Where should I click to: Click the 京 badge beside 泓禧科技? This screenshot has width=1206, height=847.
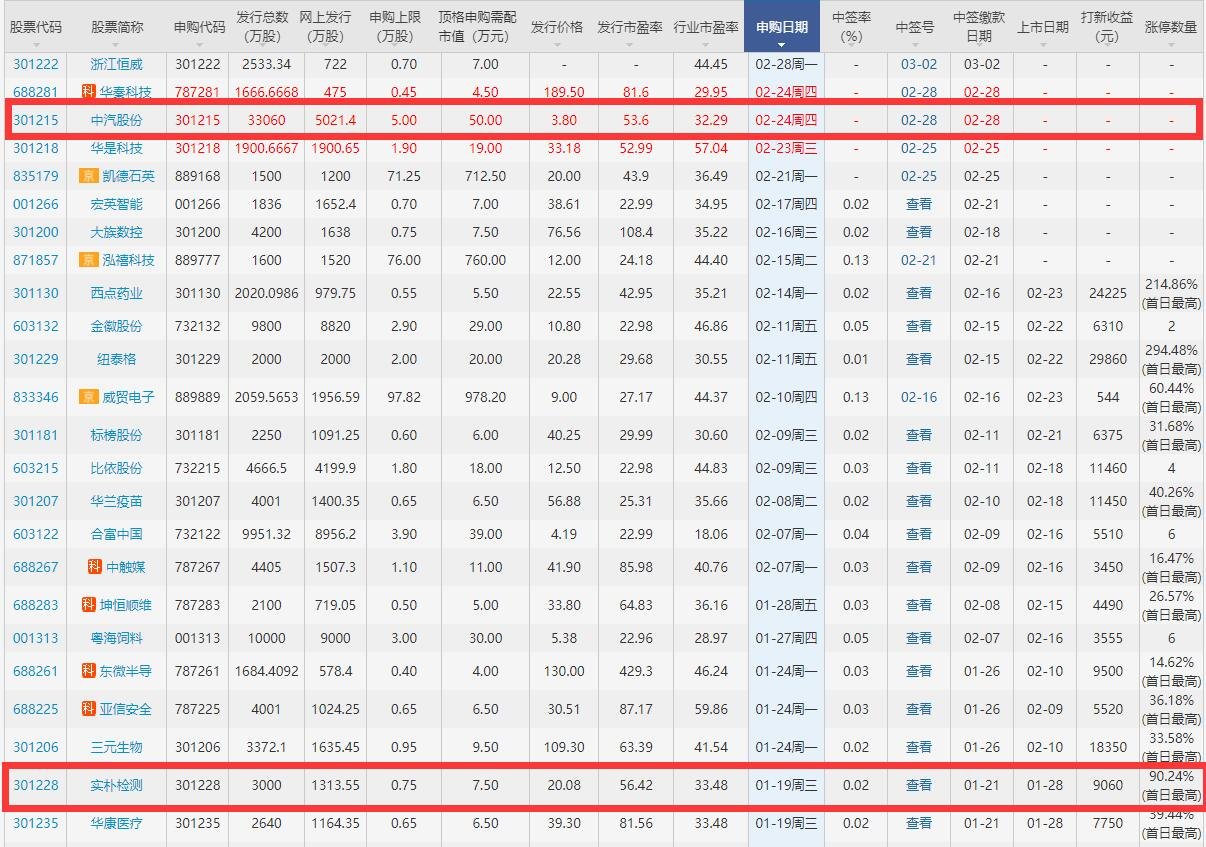88,260
